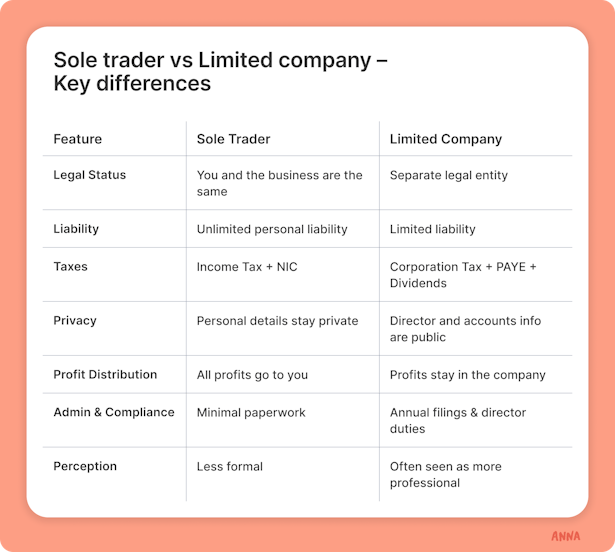The image size is (615, 552).
Task: Click the 'Minimal paperwork' cell
Action: 251,413
